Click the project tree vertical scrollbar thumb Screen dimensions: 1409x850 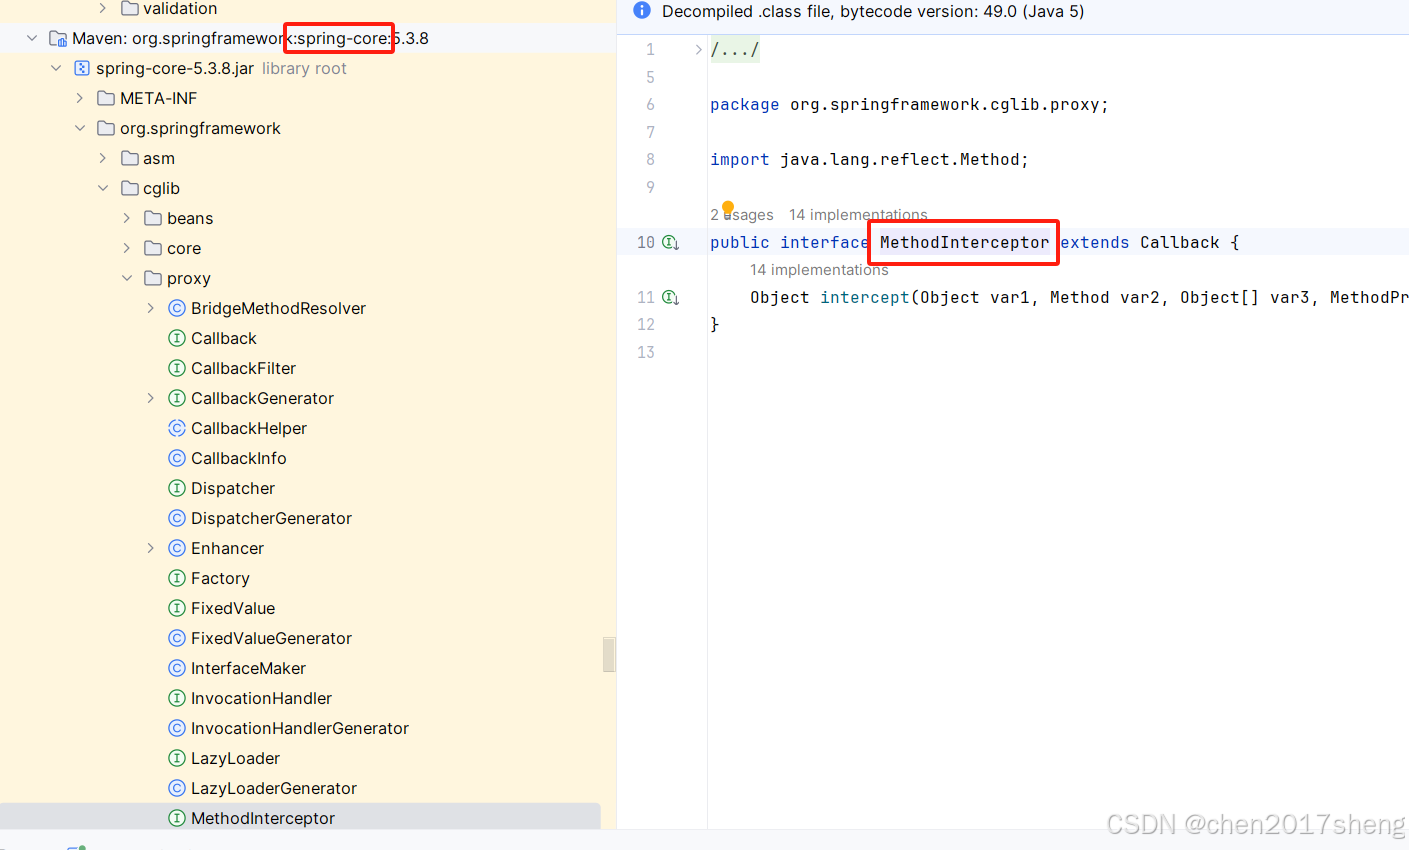coord(608,655)
